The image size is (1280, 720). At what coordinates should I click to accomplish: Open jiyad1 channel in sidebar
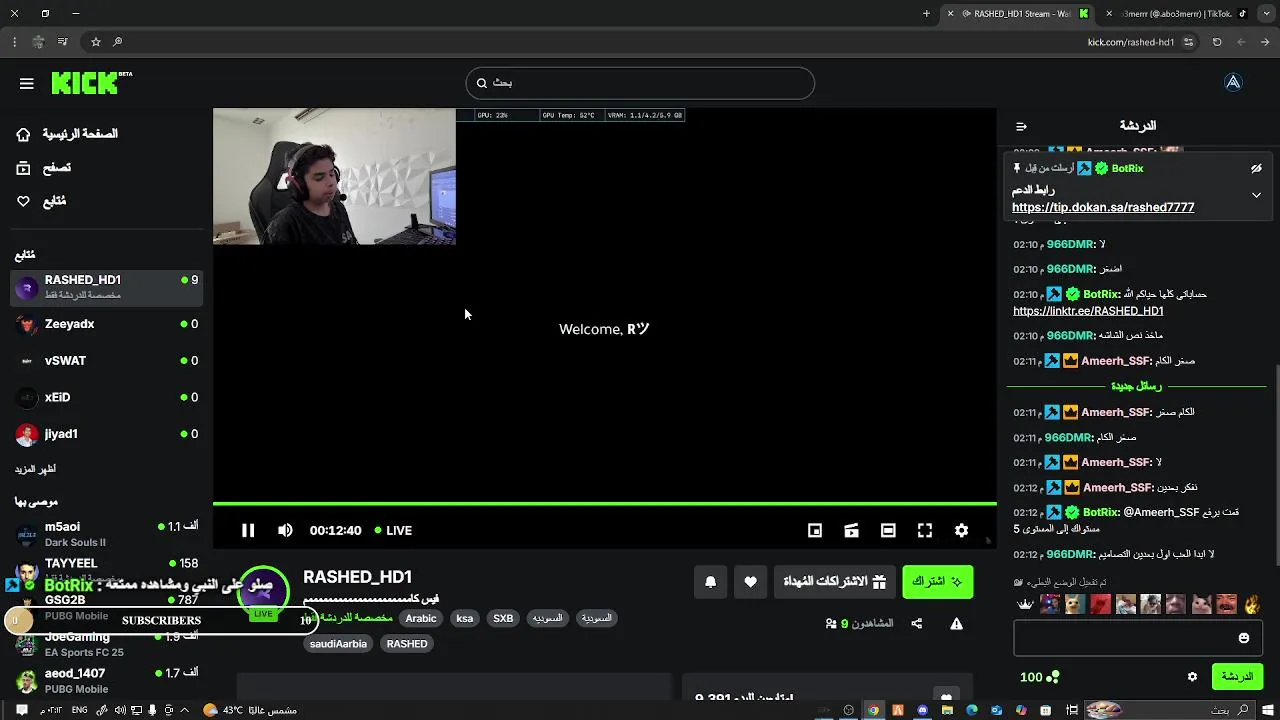[107, 434]
